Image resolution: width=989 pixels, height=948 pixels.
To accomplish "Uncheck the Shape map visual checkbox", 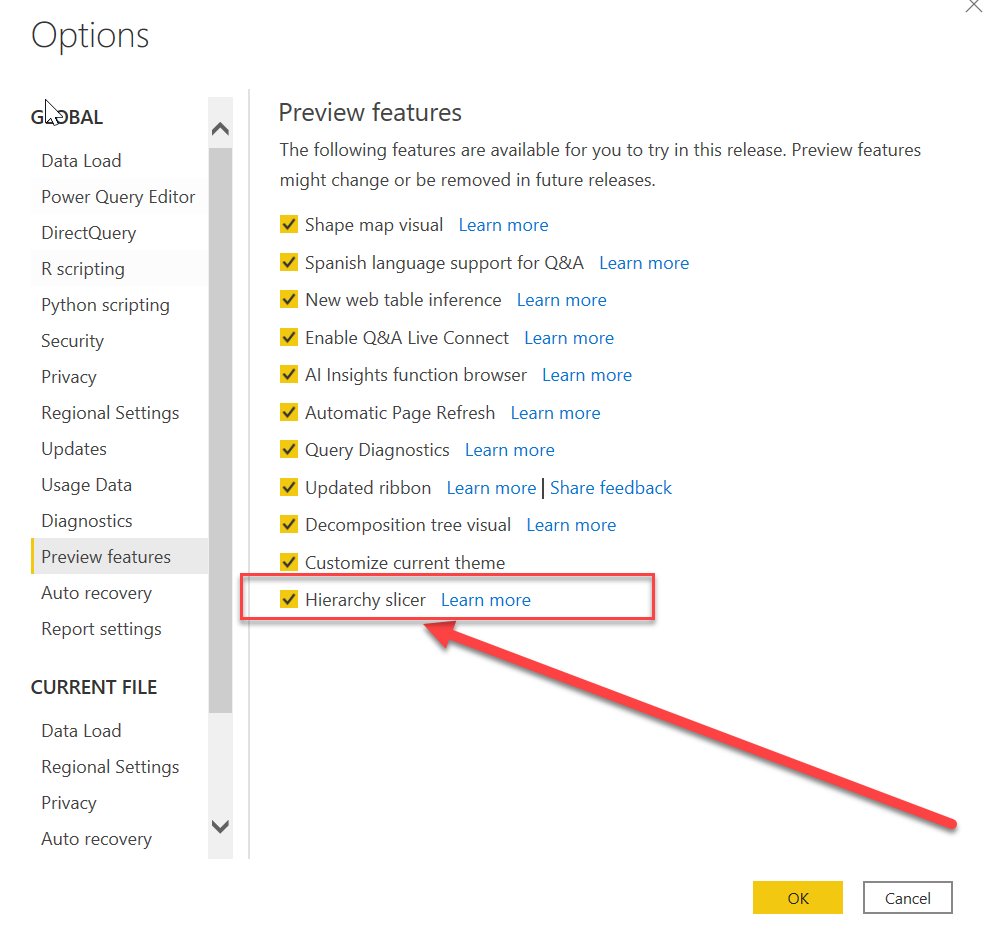I will click(289, 224).
